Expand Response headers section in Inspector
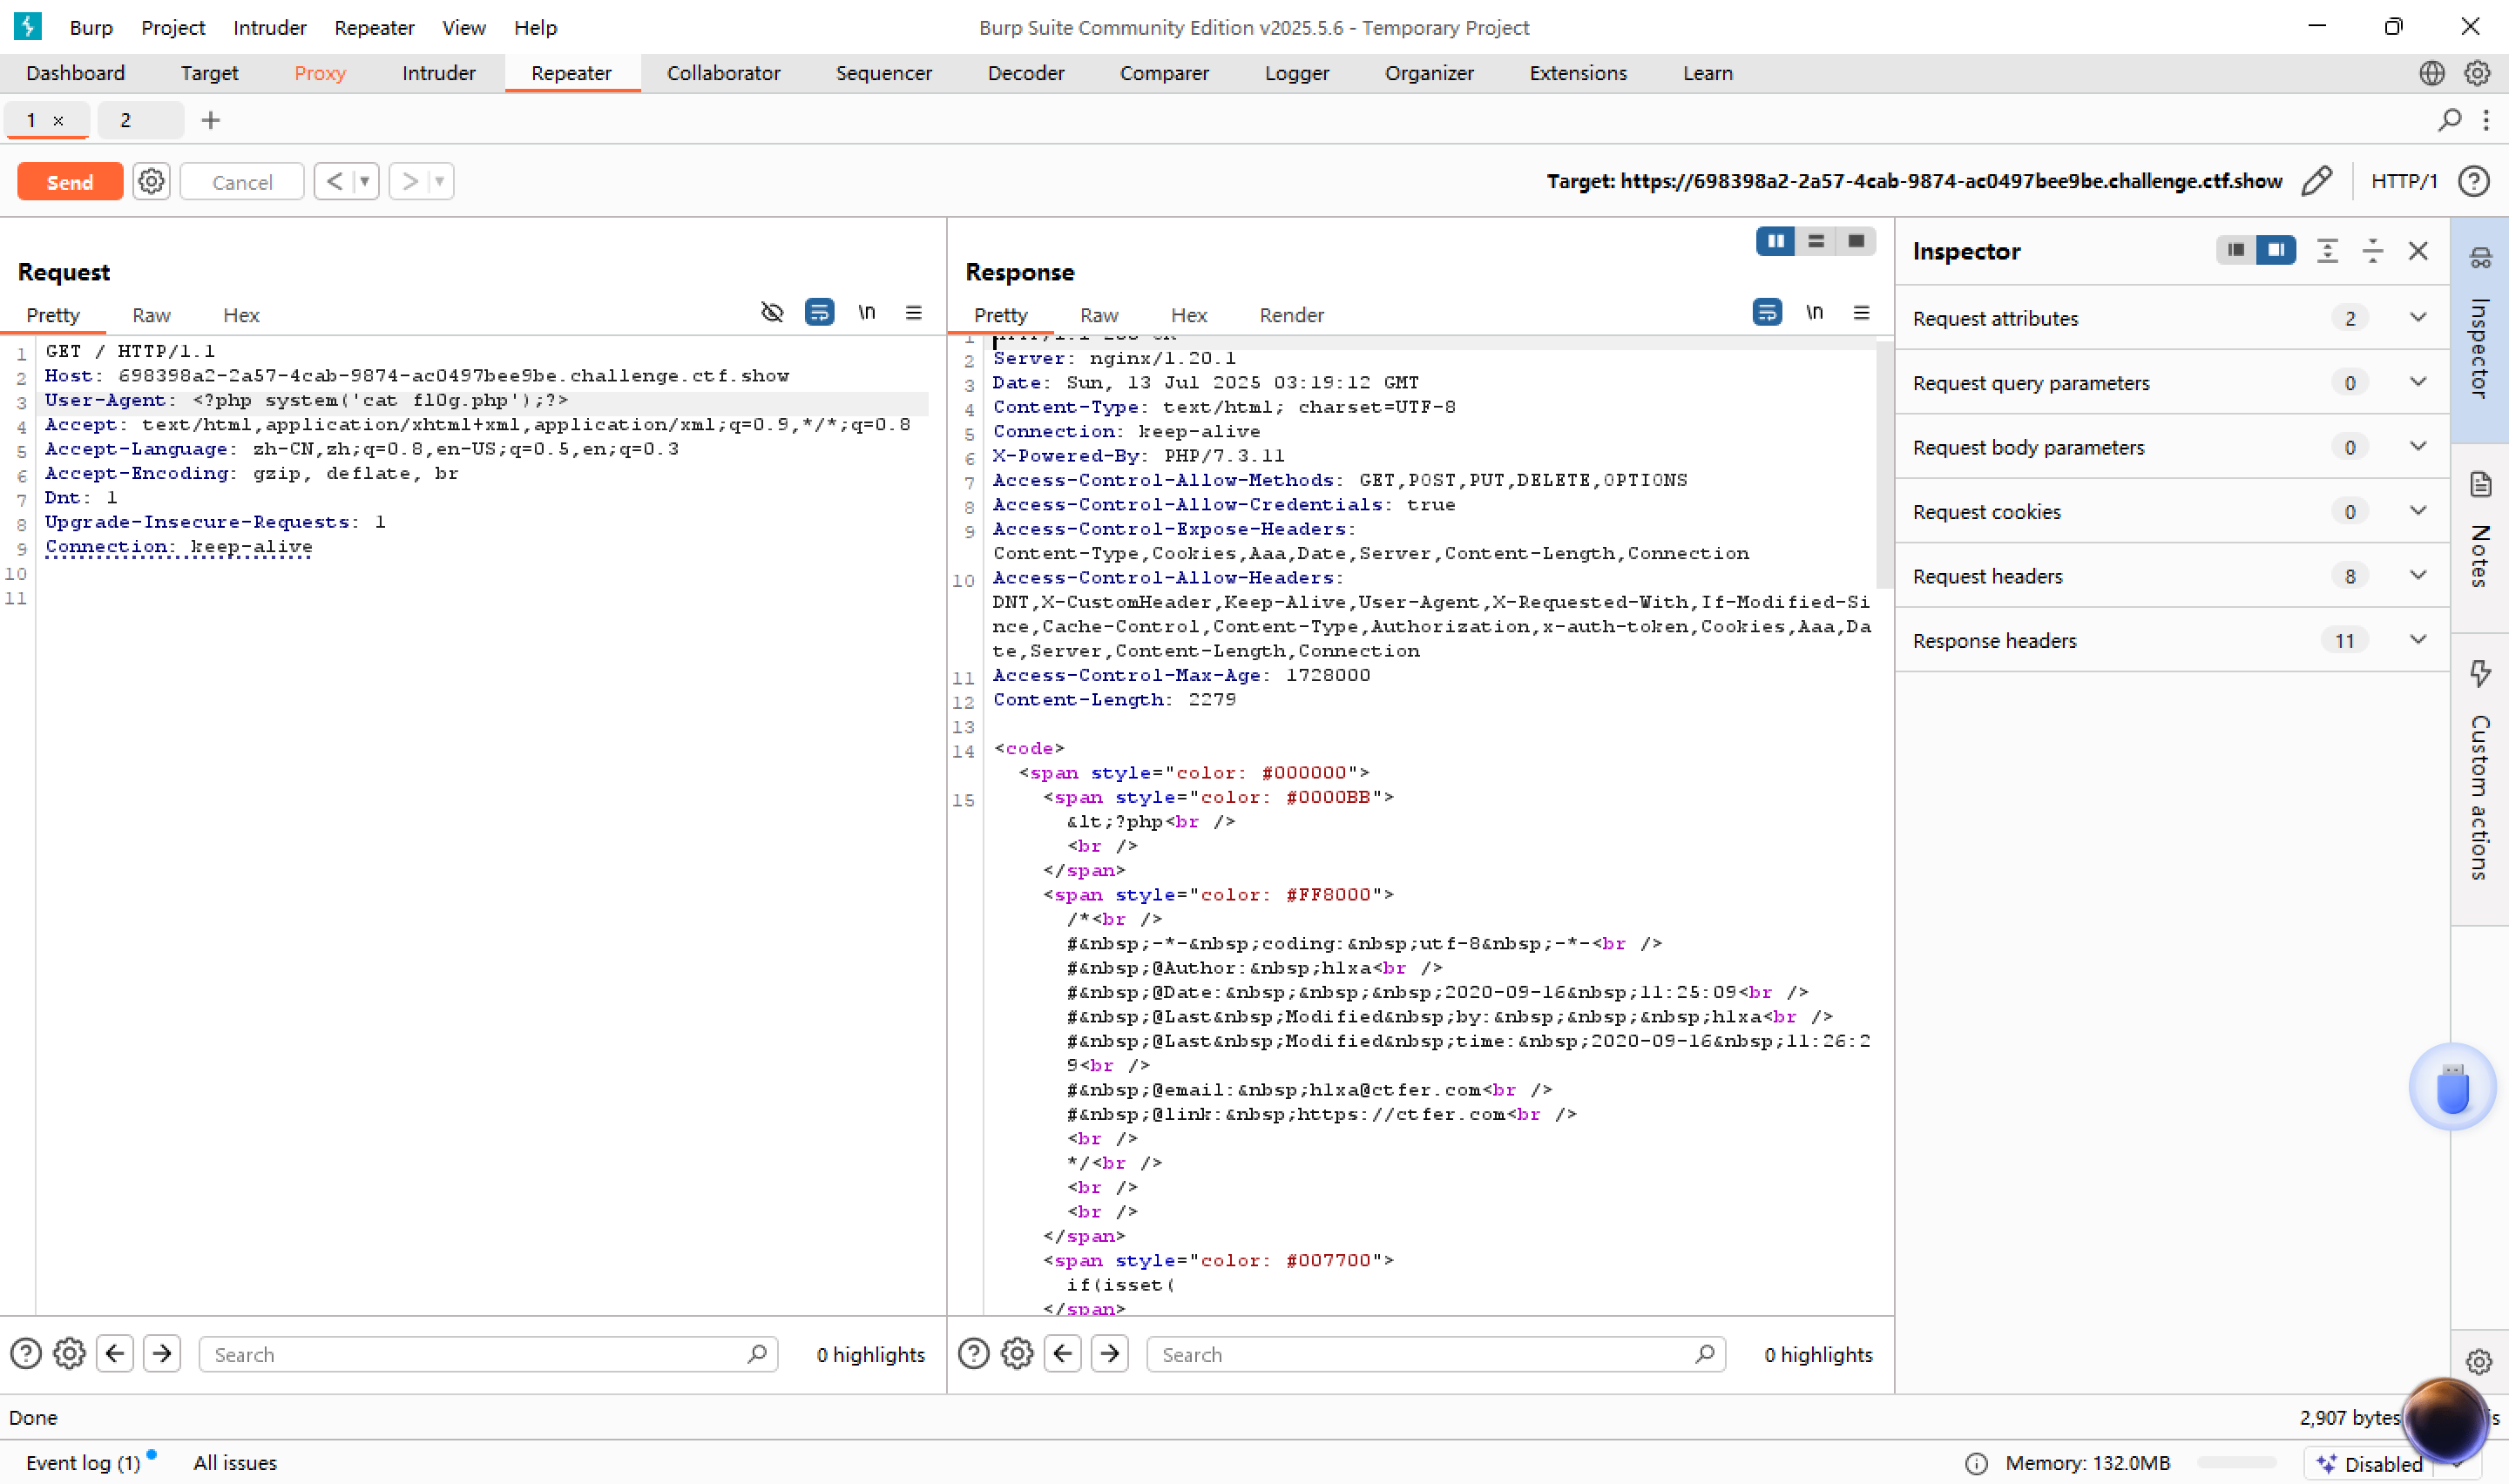The image size is (2509, 1484). [x=2417, y=640]
